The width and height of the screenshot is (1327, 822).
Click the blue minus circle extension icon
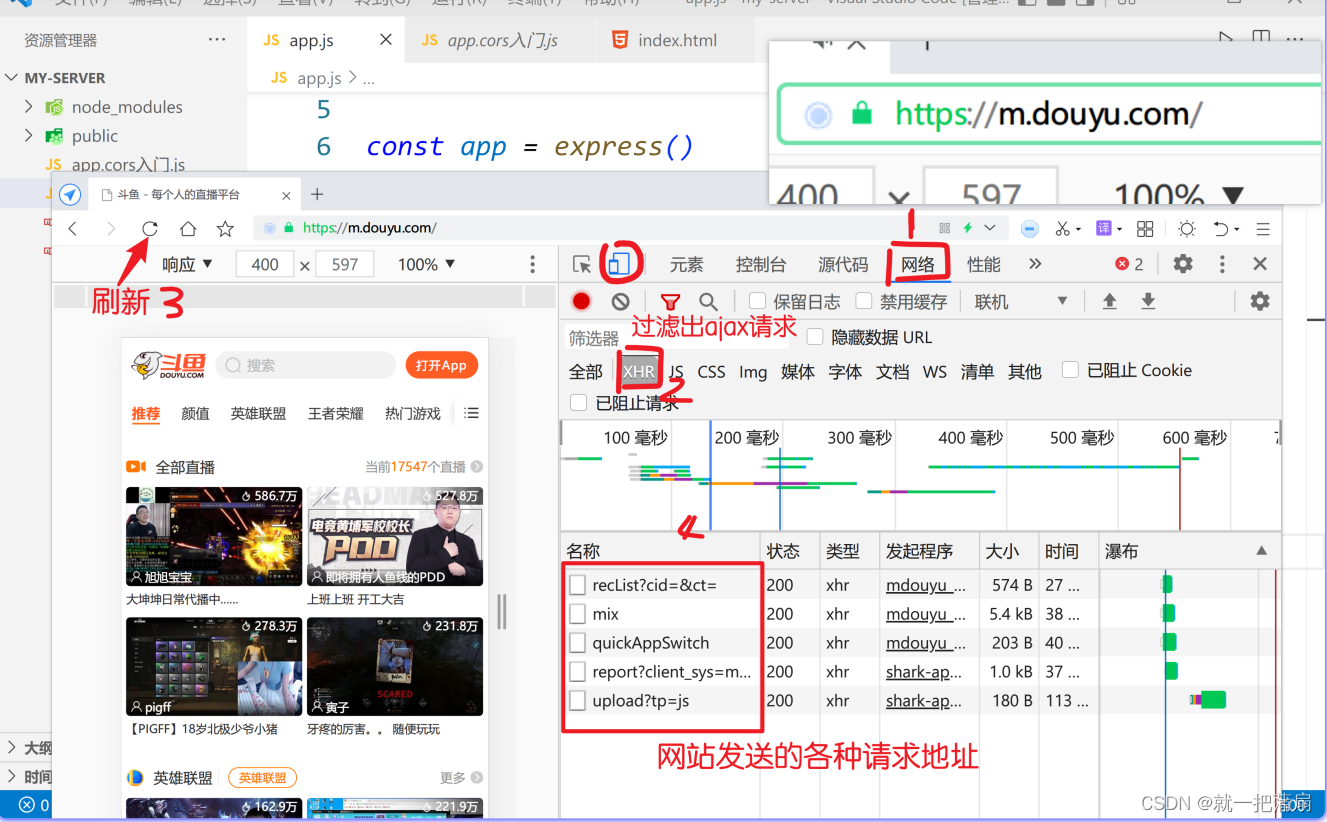1029,229
